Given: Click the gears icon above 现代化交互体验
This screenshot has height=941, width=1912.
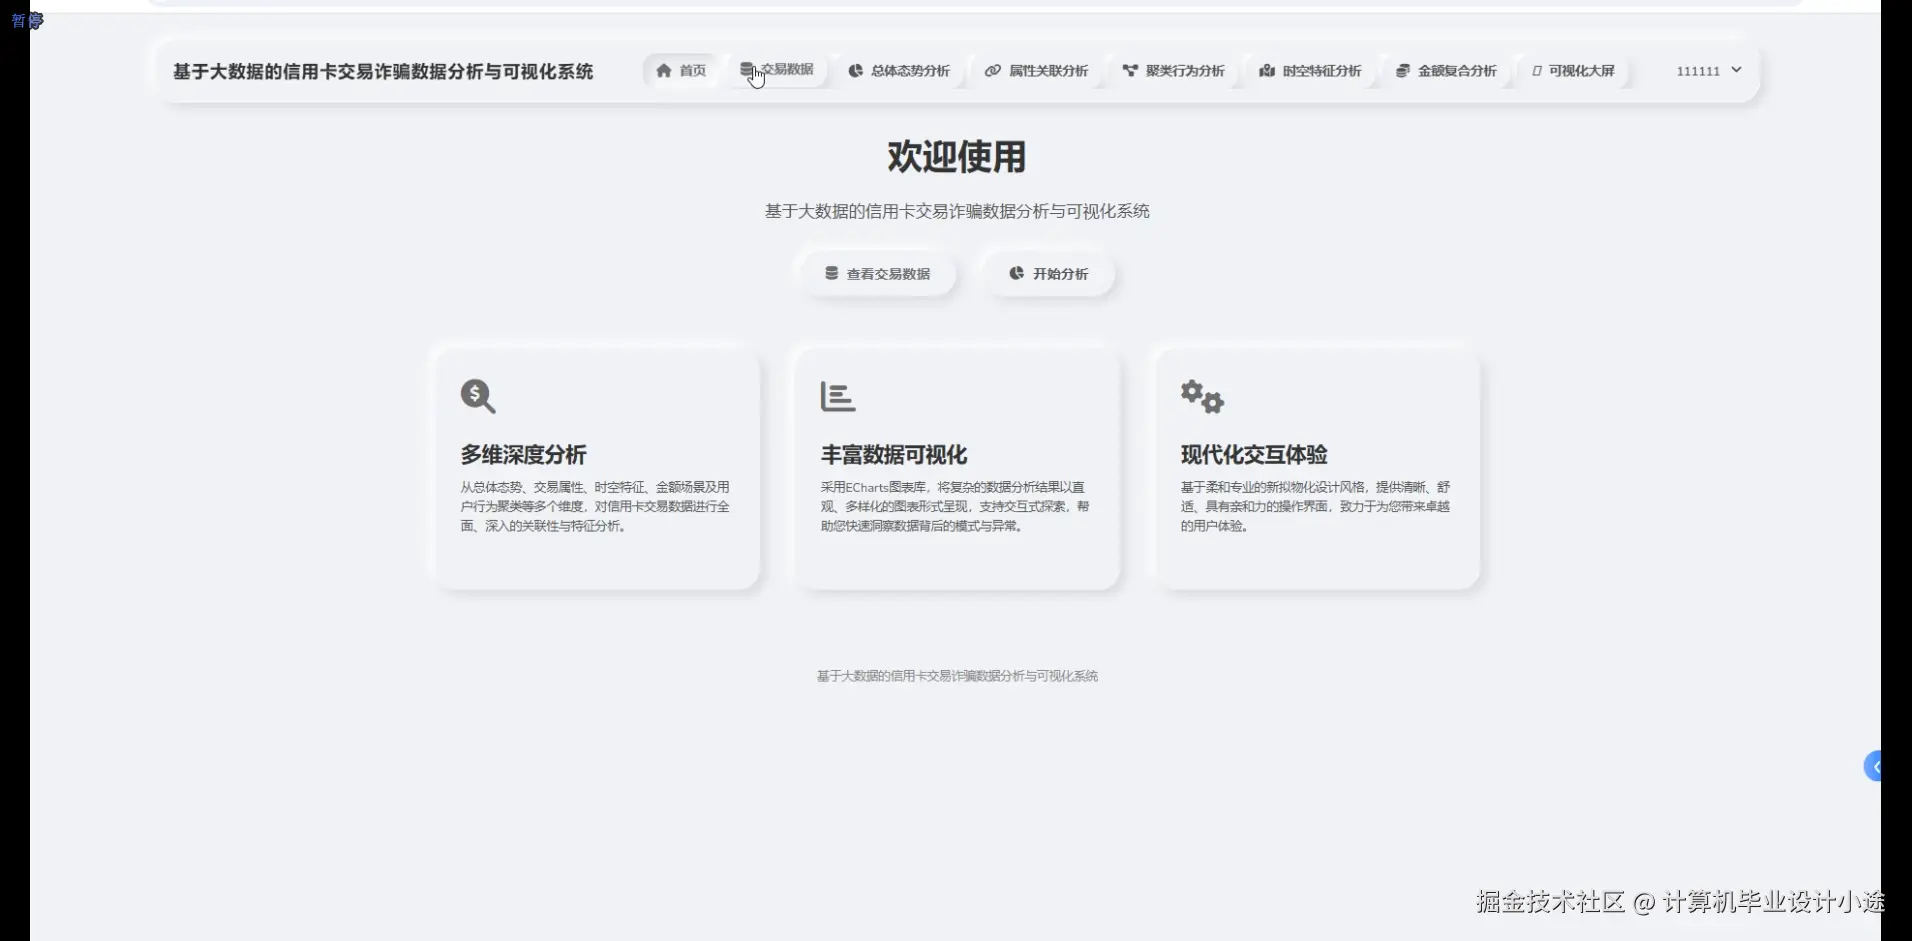Looking at the screenshot, I should click(x=1201, y=396).
